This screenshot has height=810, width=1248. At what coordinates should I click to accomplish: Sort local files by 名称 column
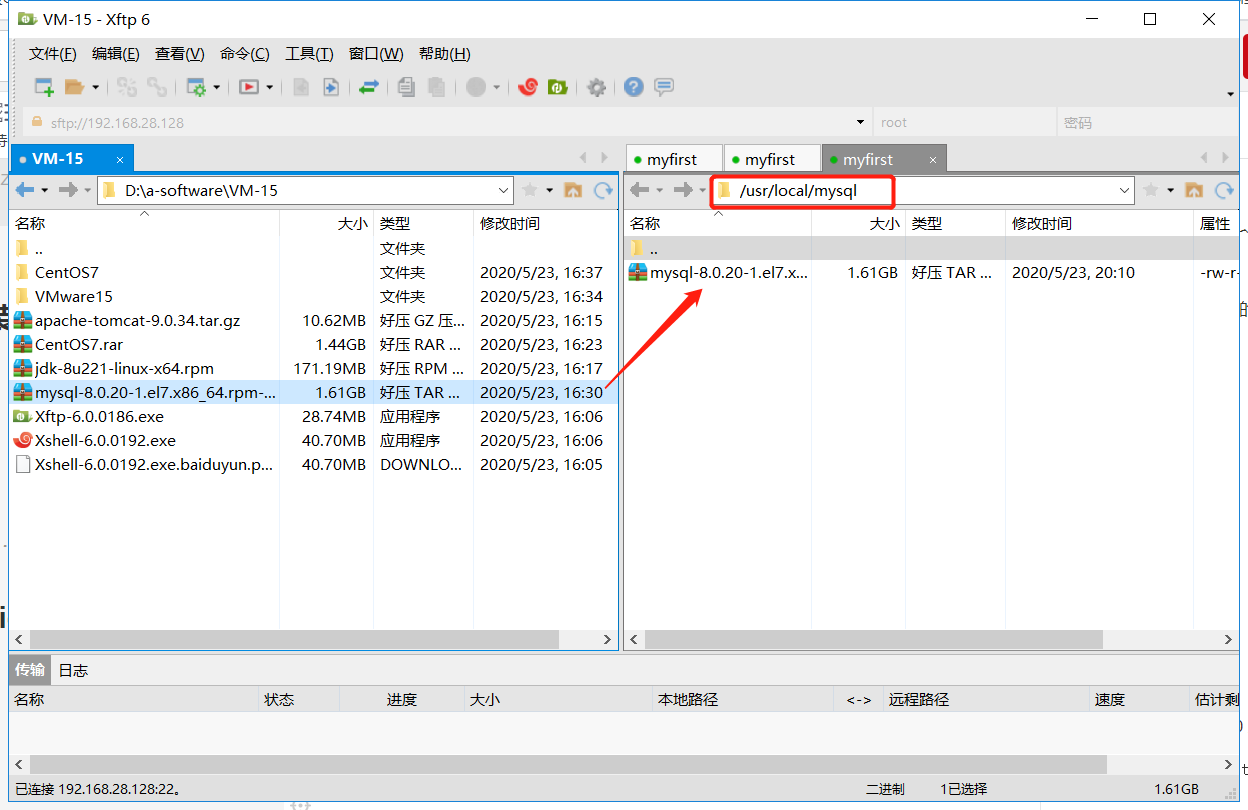[144, 224]
